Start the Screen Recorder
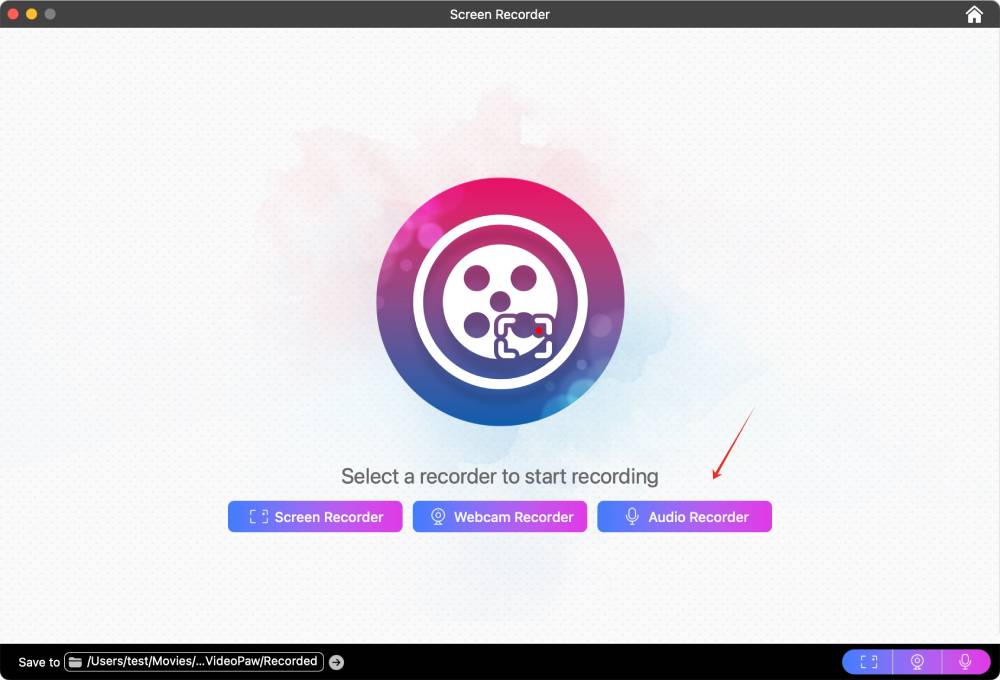 [x=314, y=516]
